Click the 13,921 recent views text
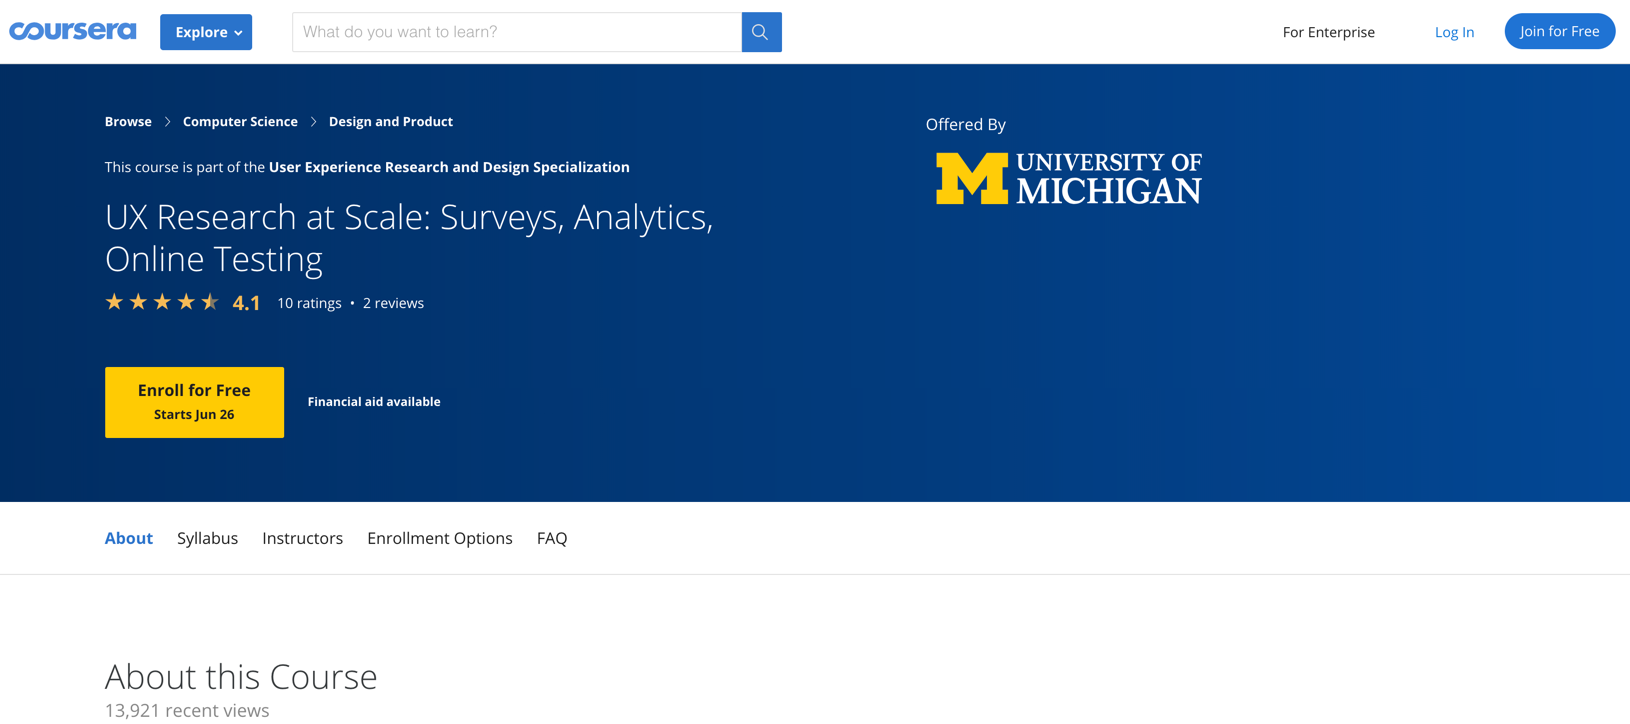Image resolution: width=1630 pixels, height=724 pixels. pyautogui.click(x=187, y=710)
